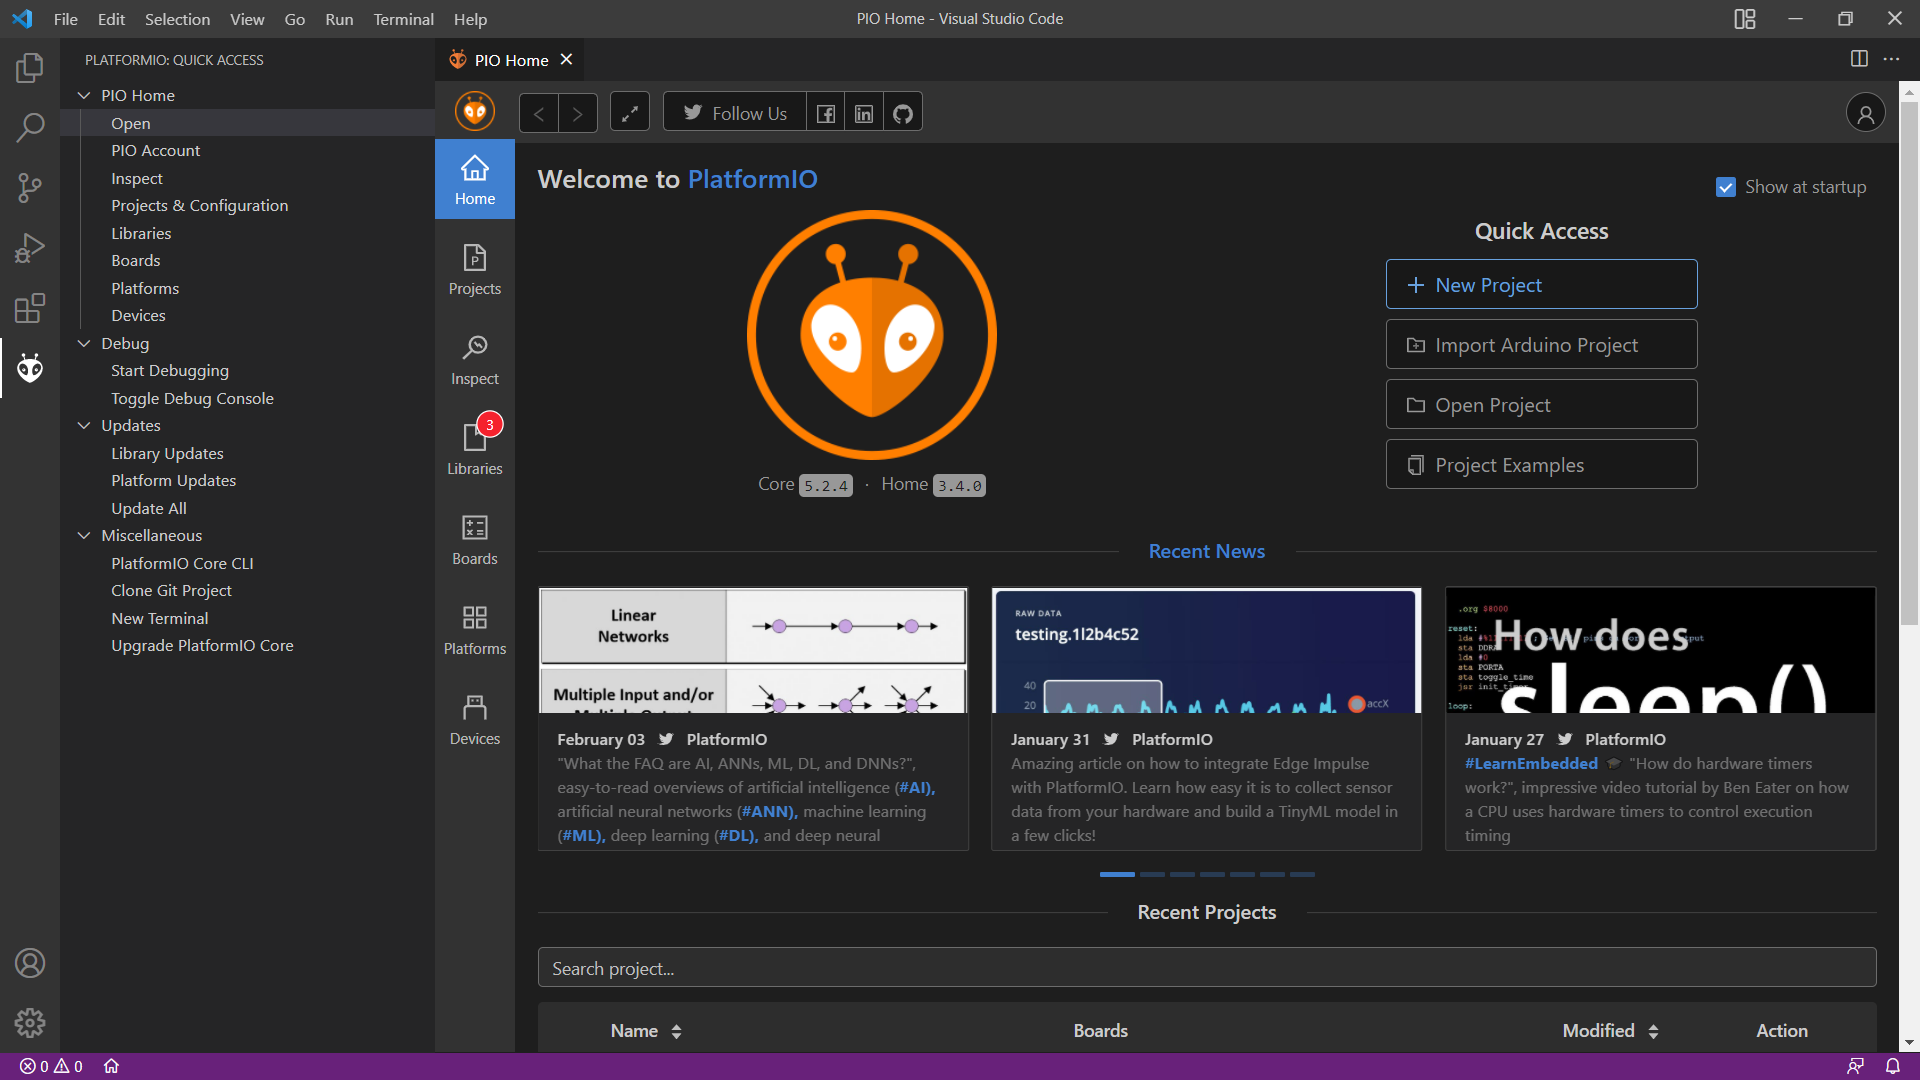Create a New Project
Viewport: 1920px width, 1080px height.
pyautogui.click(x=1541, y=285)
